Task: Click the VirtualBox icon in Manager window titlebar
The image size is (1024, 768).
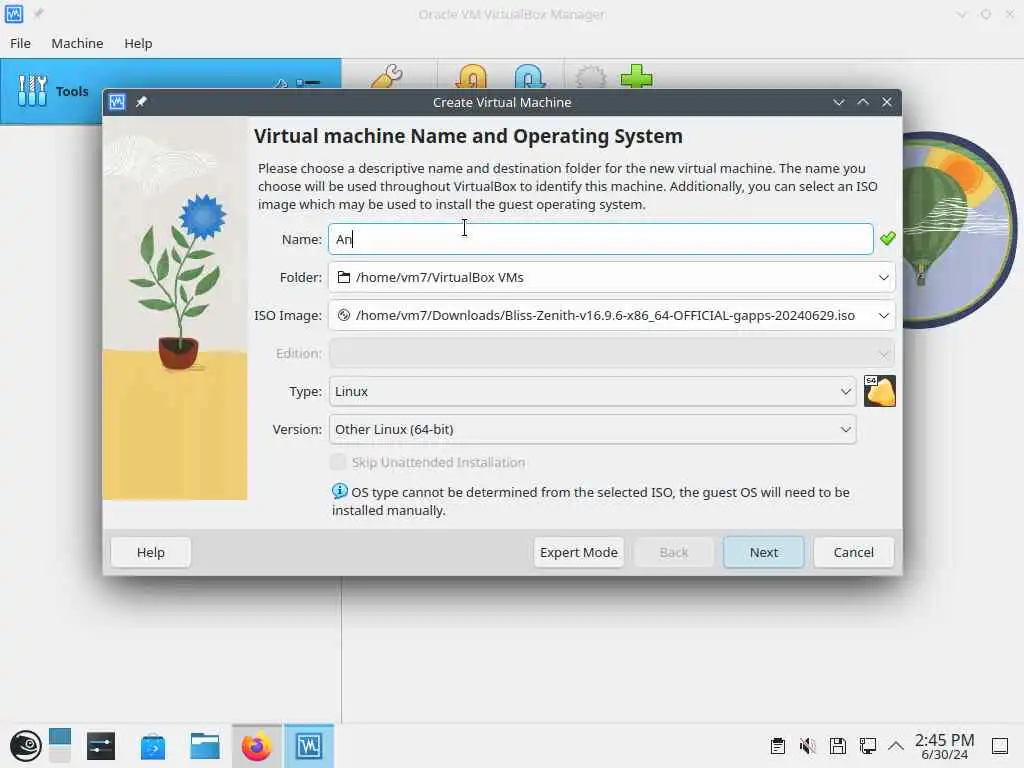Action: tap(14, 13)
